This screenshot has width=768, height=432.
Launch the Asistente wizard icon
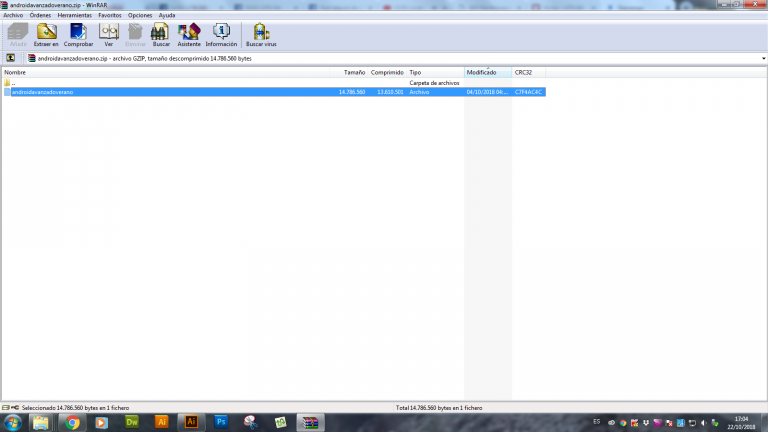189,35
